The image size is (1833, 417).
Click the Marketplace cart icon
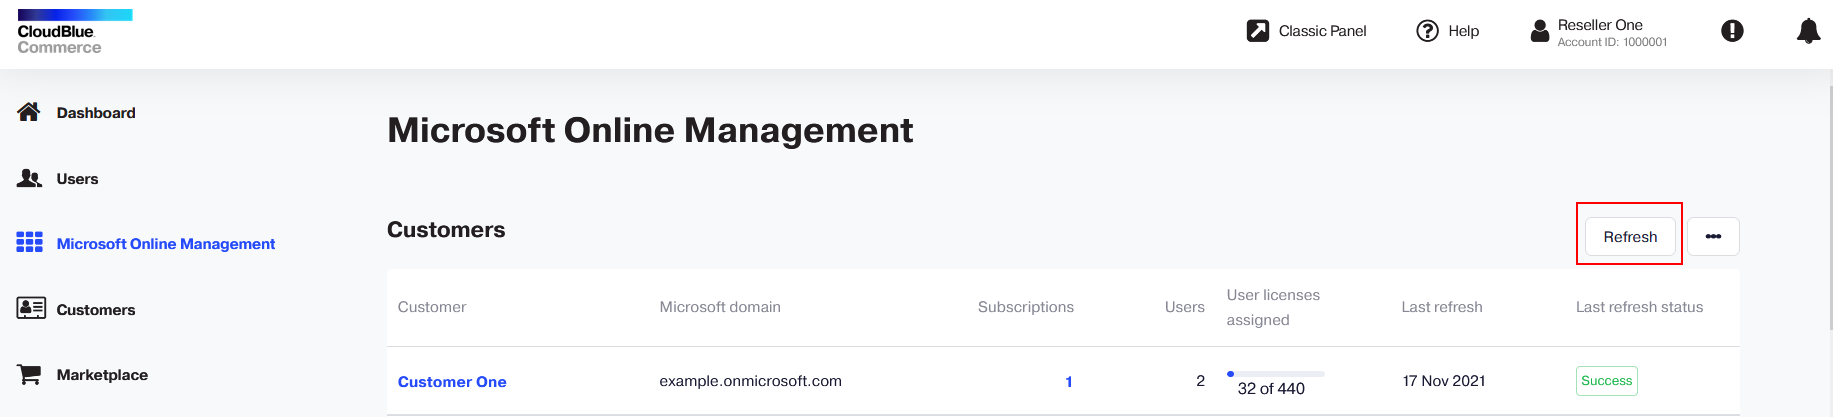[x=29, y=374]
